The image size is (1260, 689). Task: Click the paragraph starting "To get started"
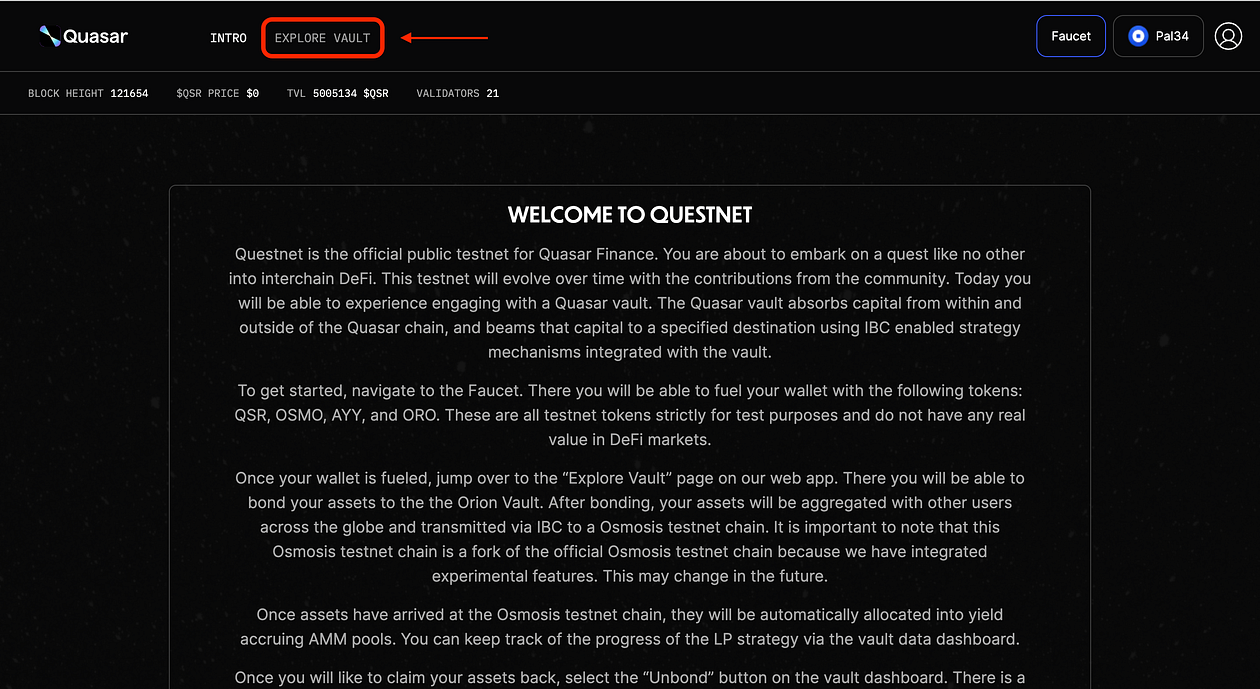coord(630,414)
